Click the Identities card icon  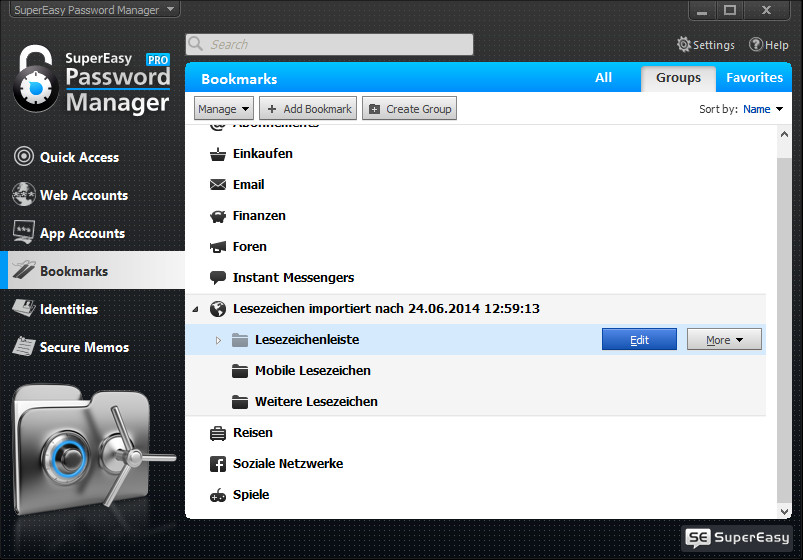(24, 308)
